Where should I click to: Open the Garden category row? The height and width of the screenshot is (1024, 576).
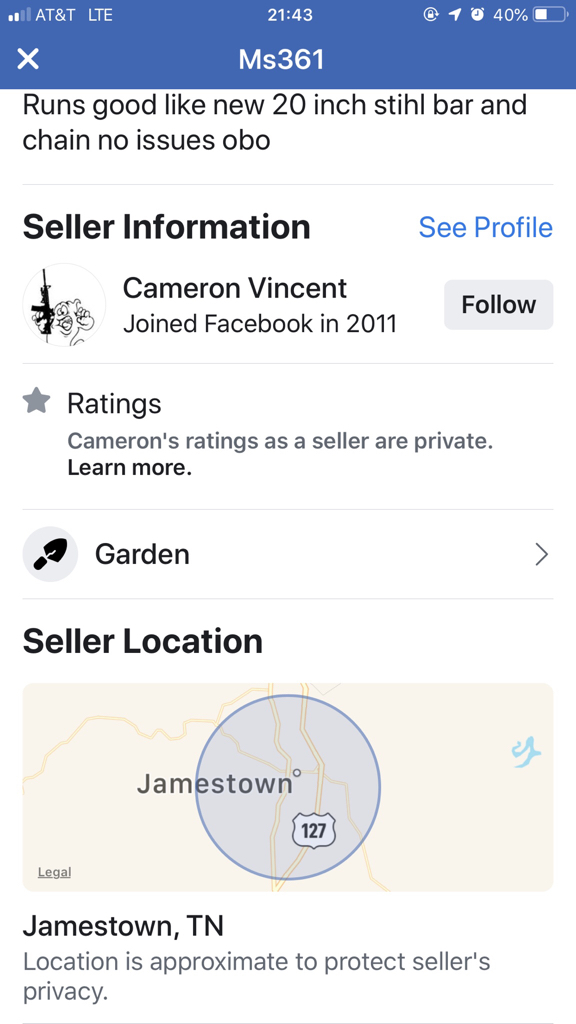[288, 554]
